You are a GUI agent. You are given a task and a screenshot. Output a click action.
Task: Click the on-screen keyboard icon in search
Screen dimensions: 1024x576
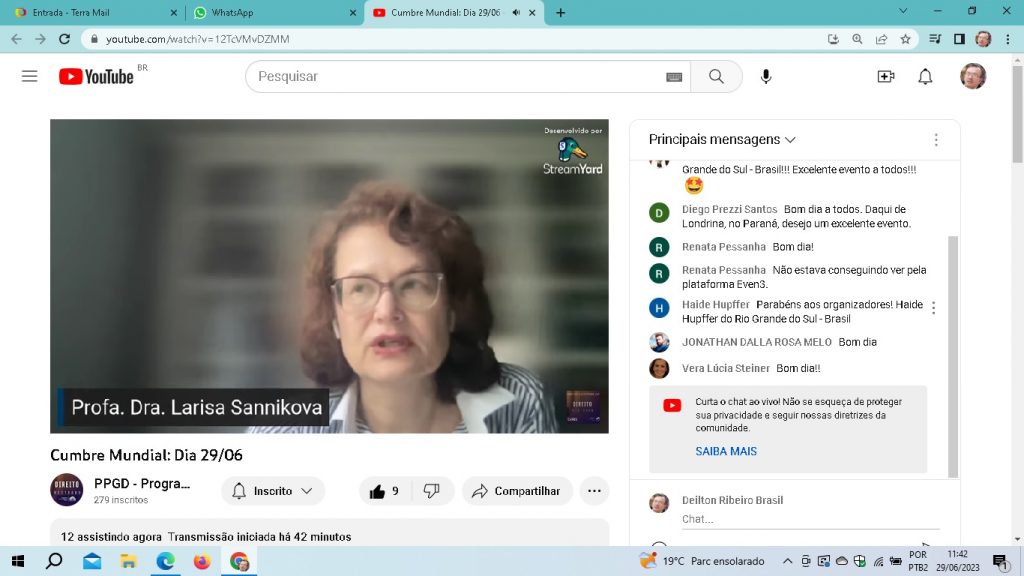[674, 77]
